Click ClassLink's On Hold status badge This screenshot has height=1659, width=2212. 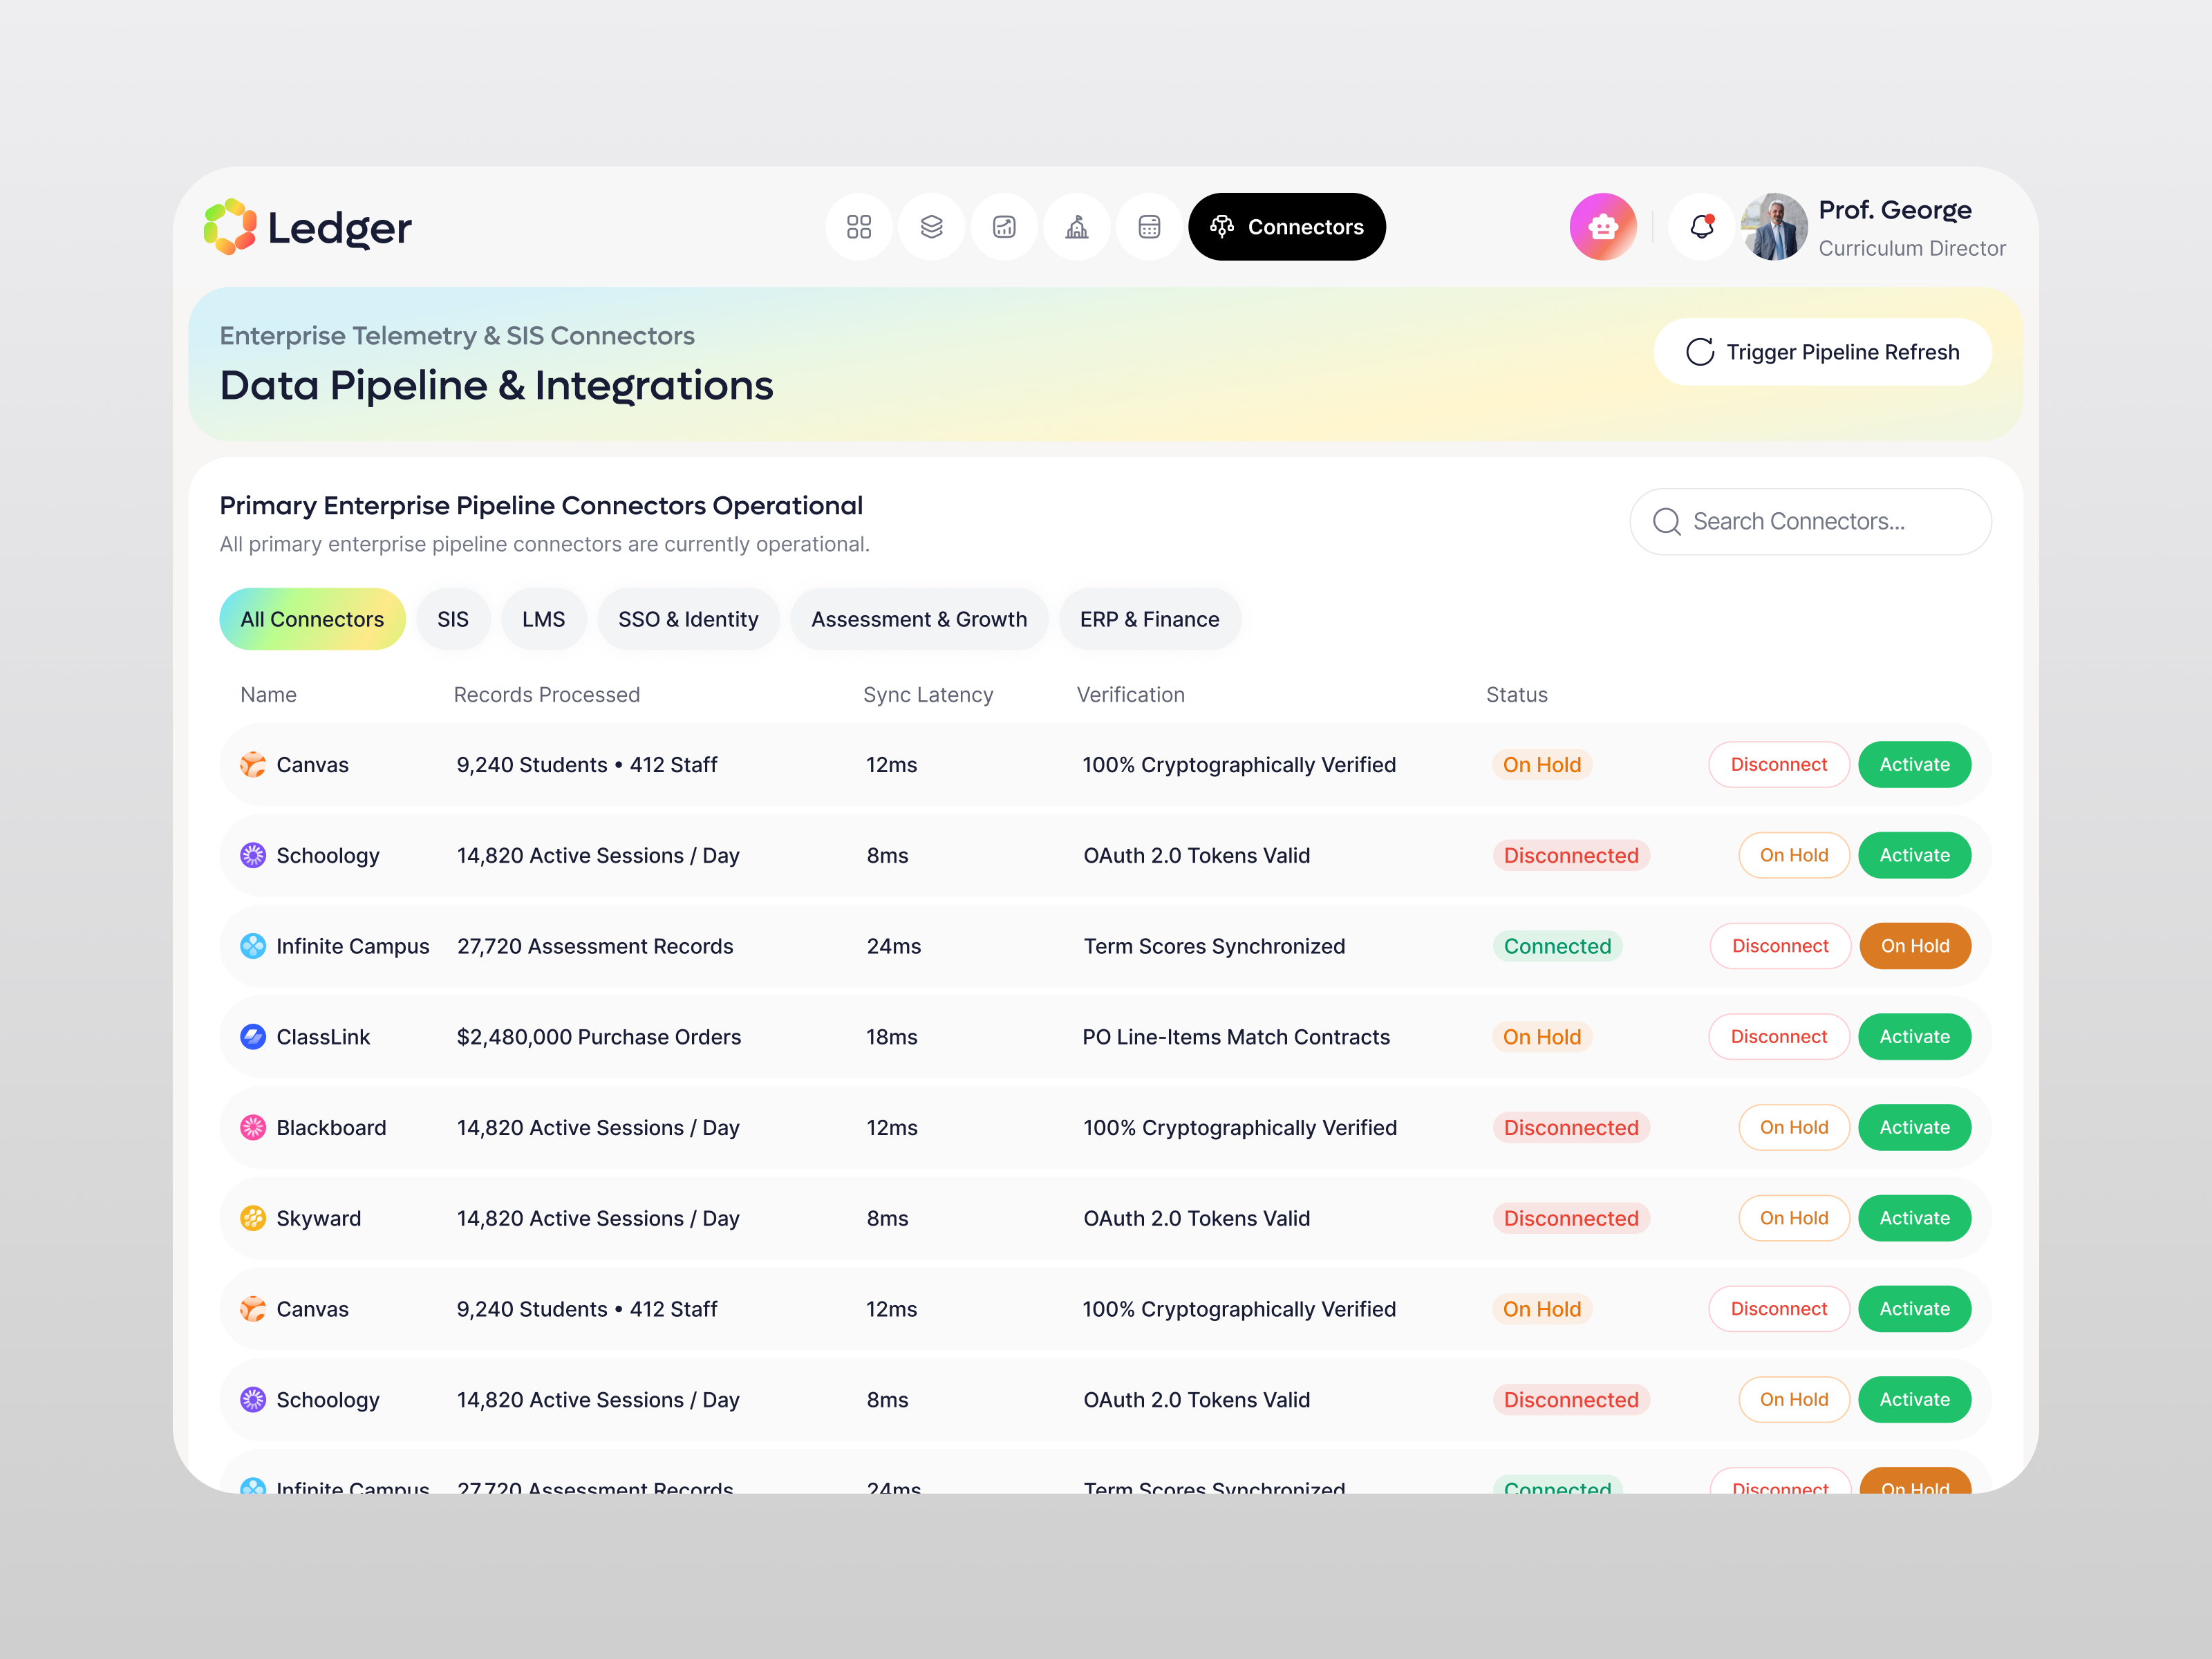coord(1541,1037)
